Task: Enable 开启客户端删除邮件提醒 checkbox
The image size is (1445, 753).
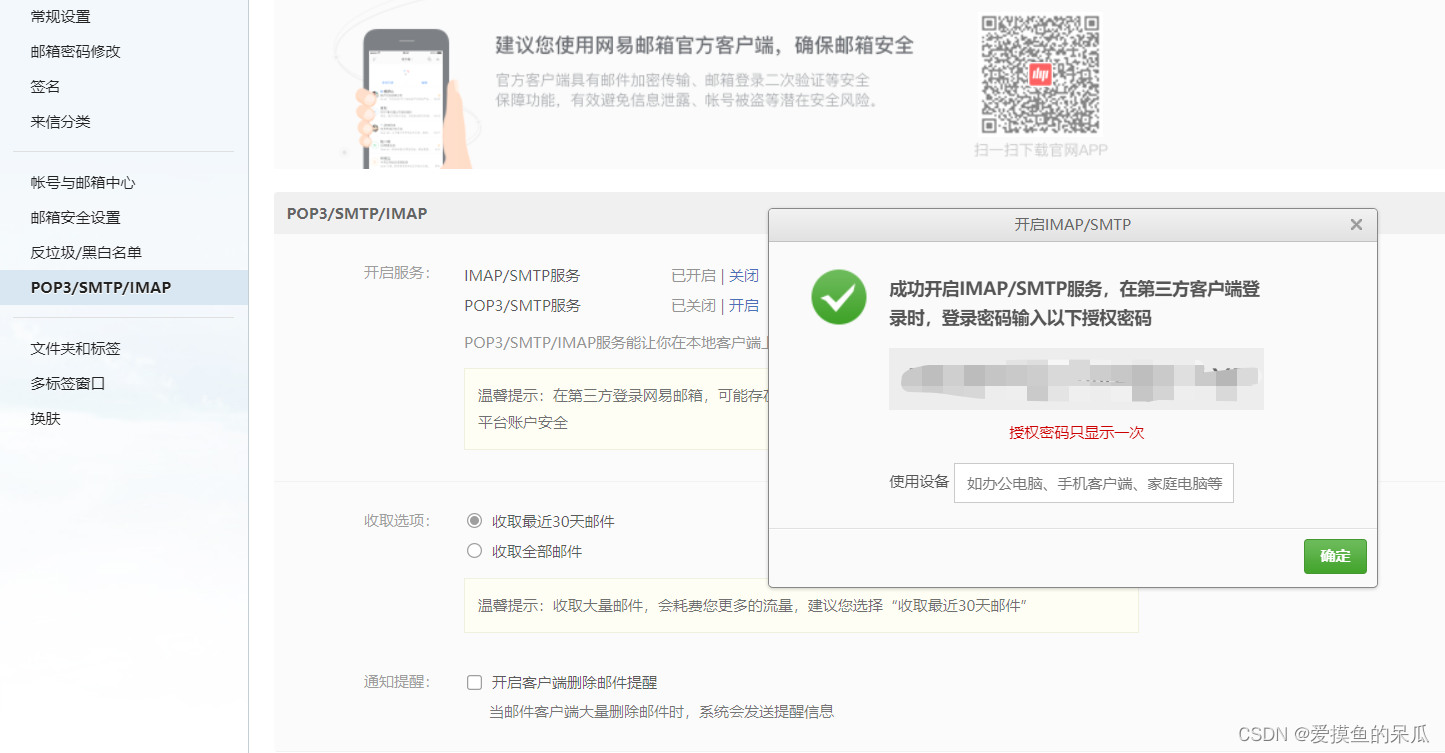Action: [x=474, y=682]
